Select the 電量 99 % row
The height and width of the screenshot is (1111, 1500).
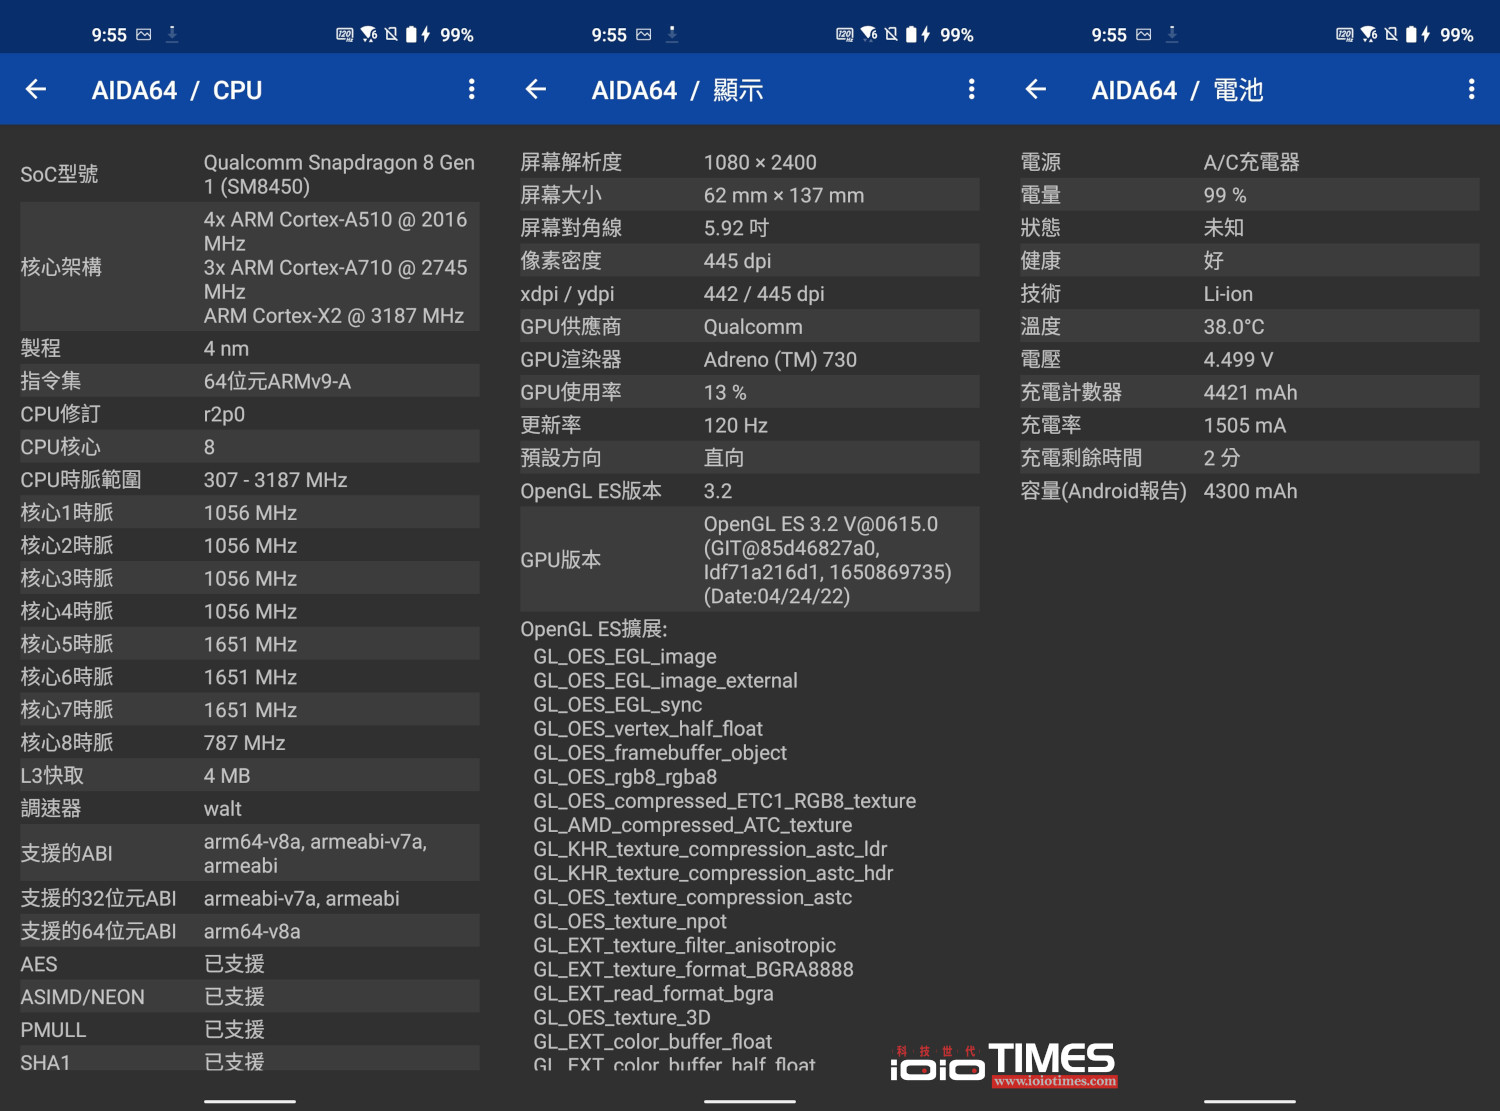(1250, 195)
